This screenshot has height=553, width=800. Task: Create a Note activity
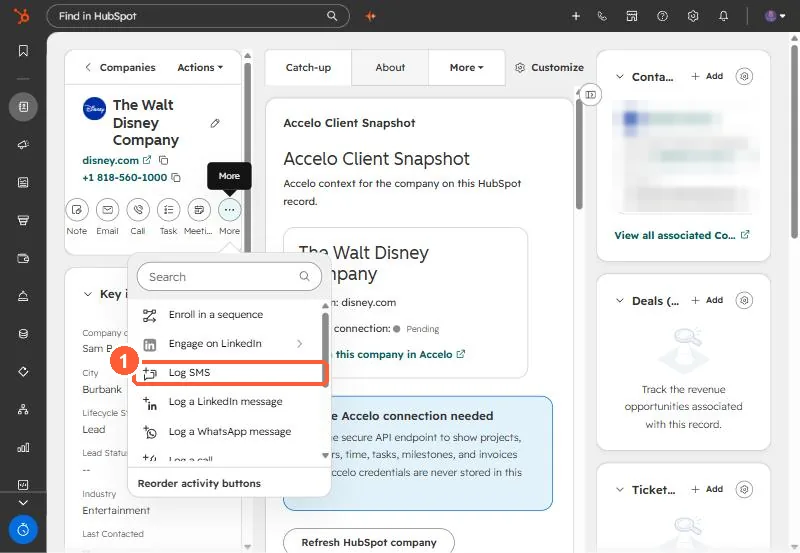77,210
